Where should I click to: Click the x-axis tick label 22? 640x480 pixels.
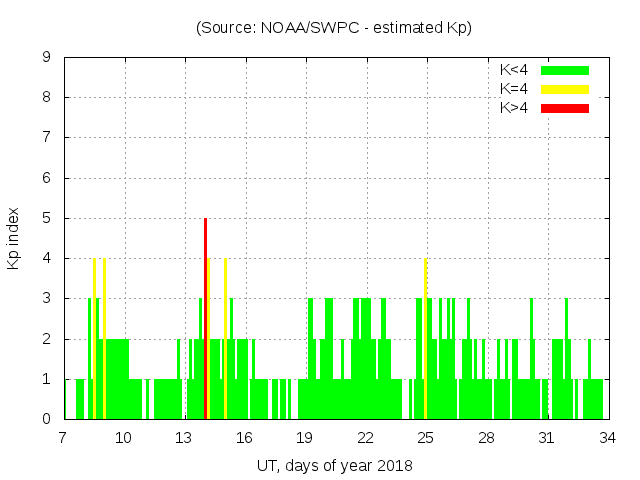pyautogui.click(x=366, y=438)
